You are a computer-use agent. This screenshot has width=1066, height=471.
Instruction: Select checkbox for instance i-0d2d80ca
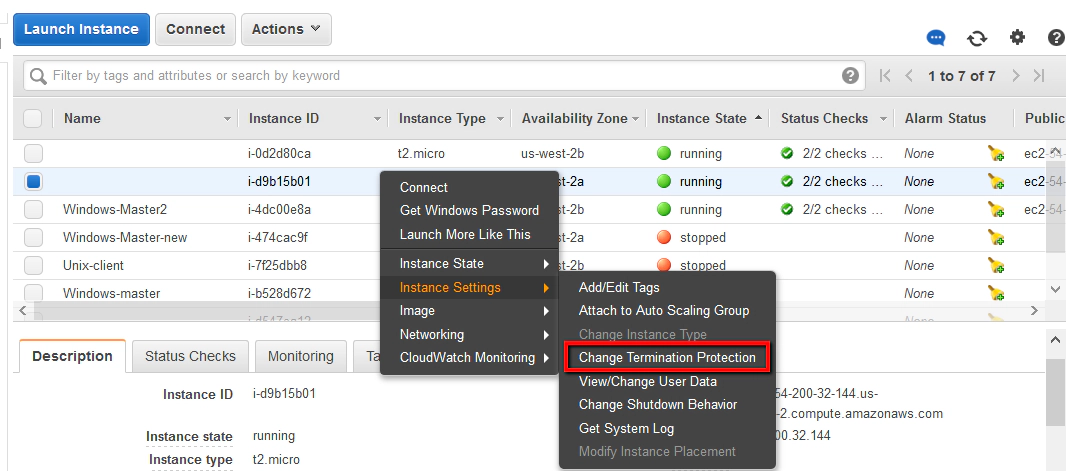click(x=33, y=154)
